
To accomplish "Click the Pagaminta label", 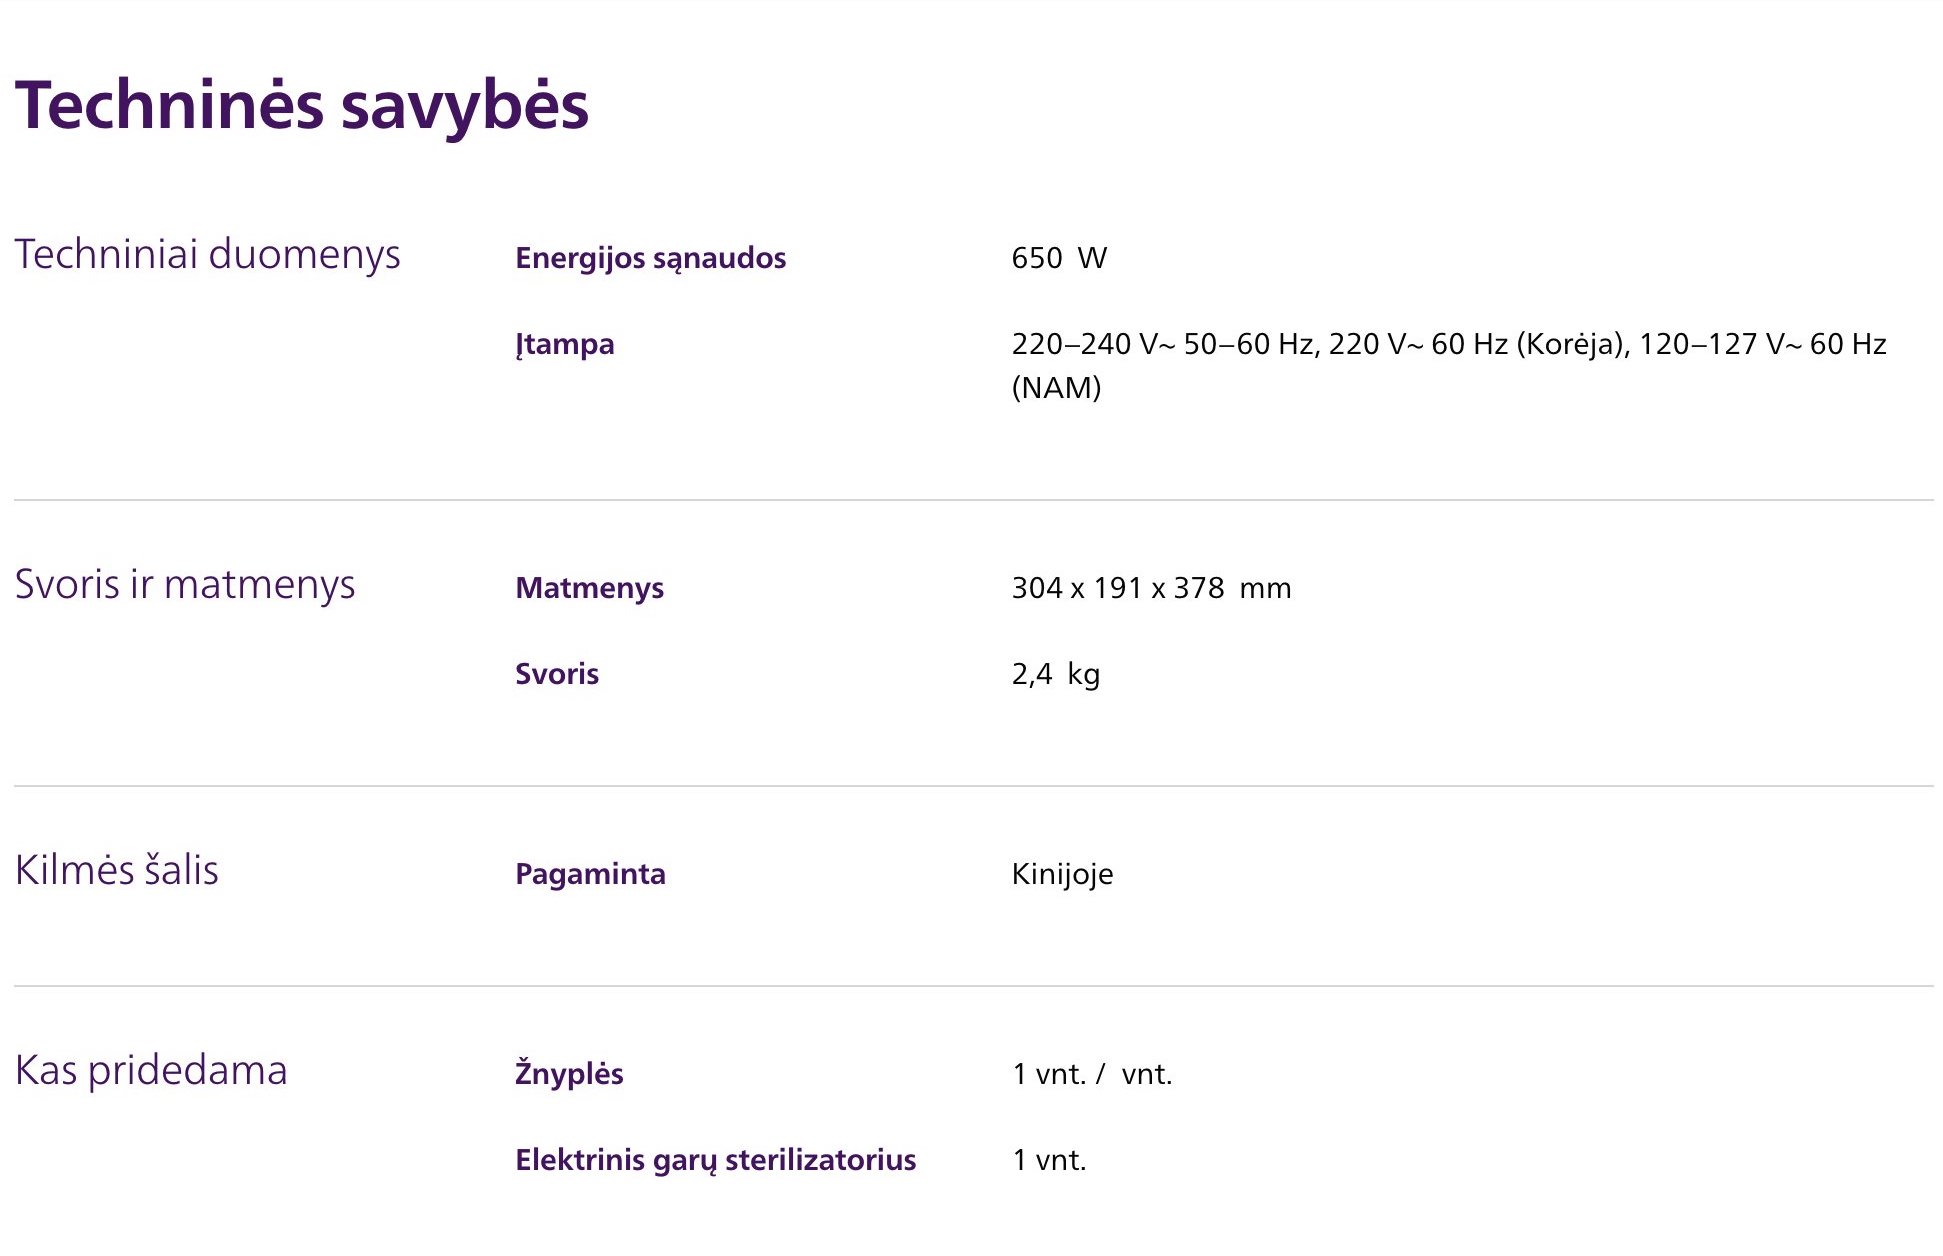I will tap(590, 874).
